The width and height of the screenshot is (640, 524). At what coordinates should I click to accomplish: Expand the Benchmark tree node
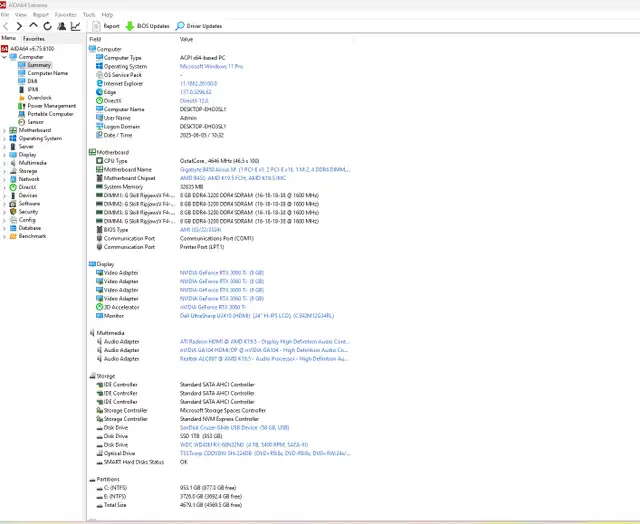[x=4, y=237]
